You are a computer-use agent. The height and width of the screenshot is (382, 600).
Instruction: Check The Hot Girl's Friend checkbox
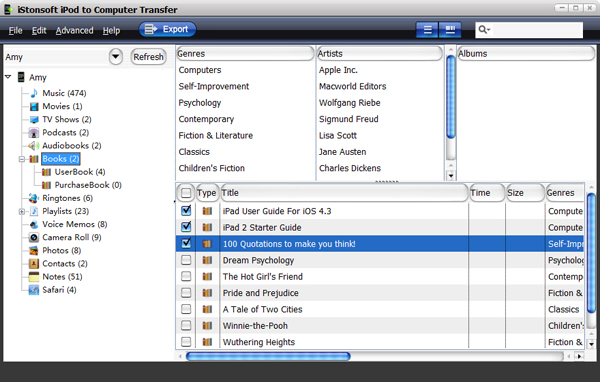point(186,276)
